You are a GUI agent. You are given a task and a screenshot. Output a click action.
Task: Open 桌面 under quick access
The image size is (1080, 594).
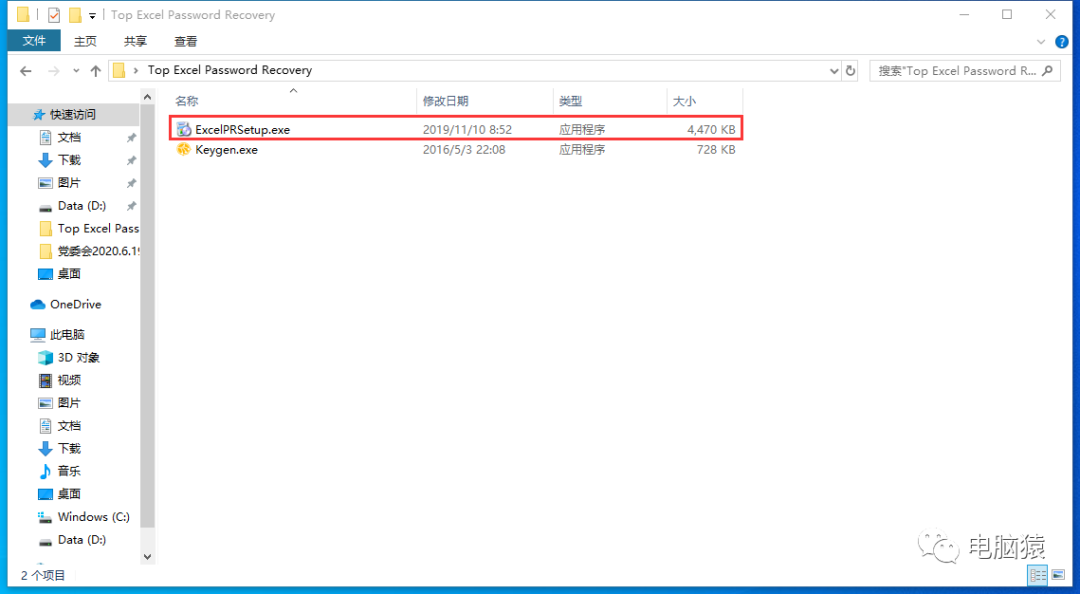[x=69, y=274]
